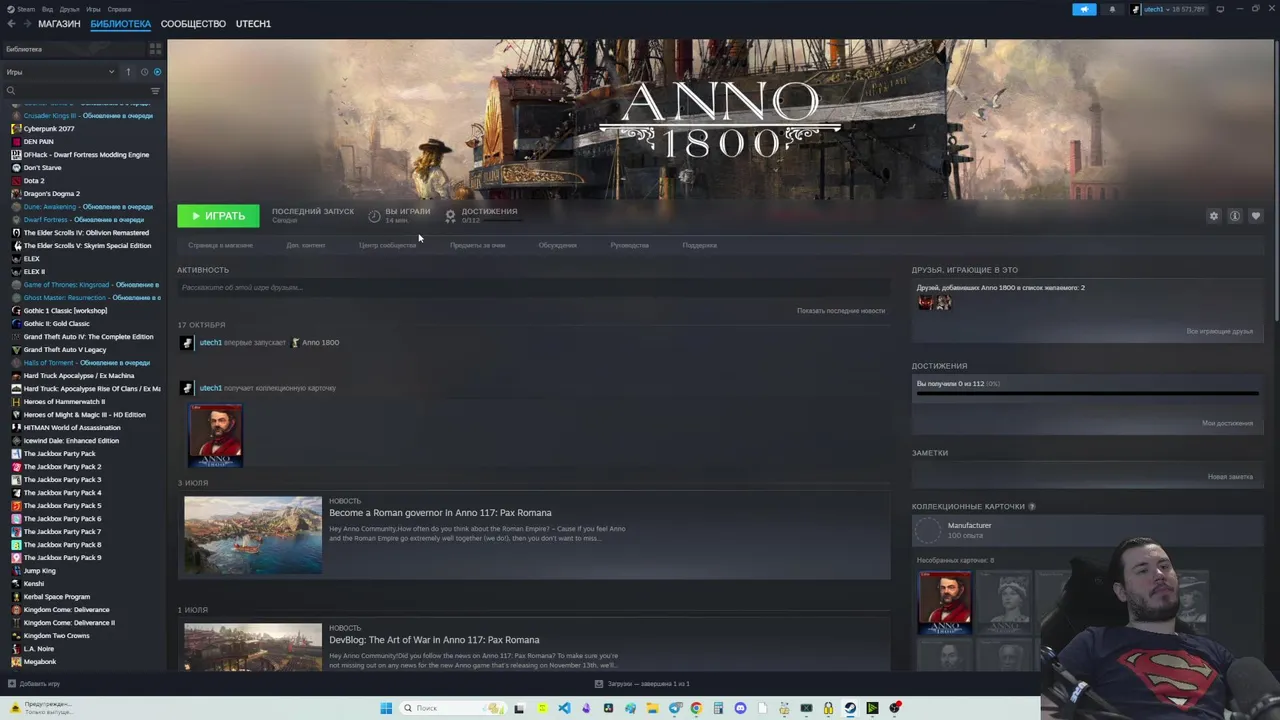This screenshot has width=1280, height=720.
Task: Open Windows Start menu
Action: [x=386, y=708]
